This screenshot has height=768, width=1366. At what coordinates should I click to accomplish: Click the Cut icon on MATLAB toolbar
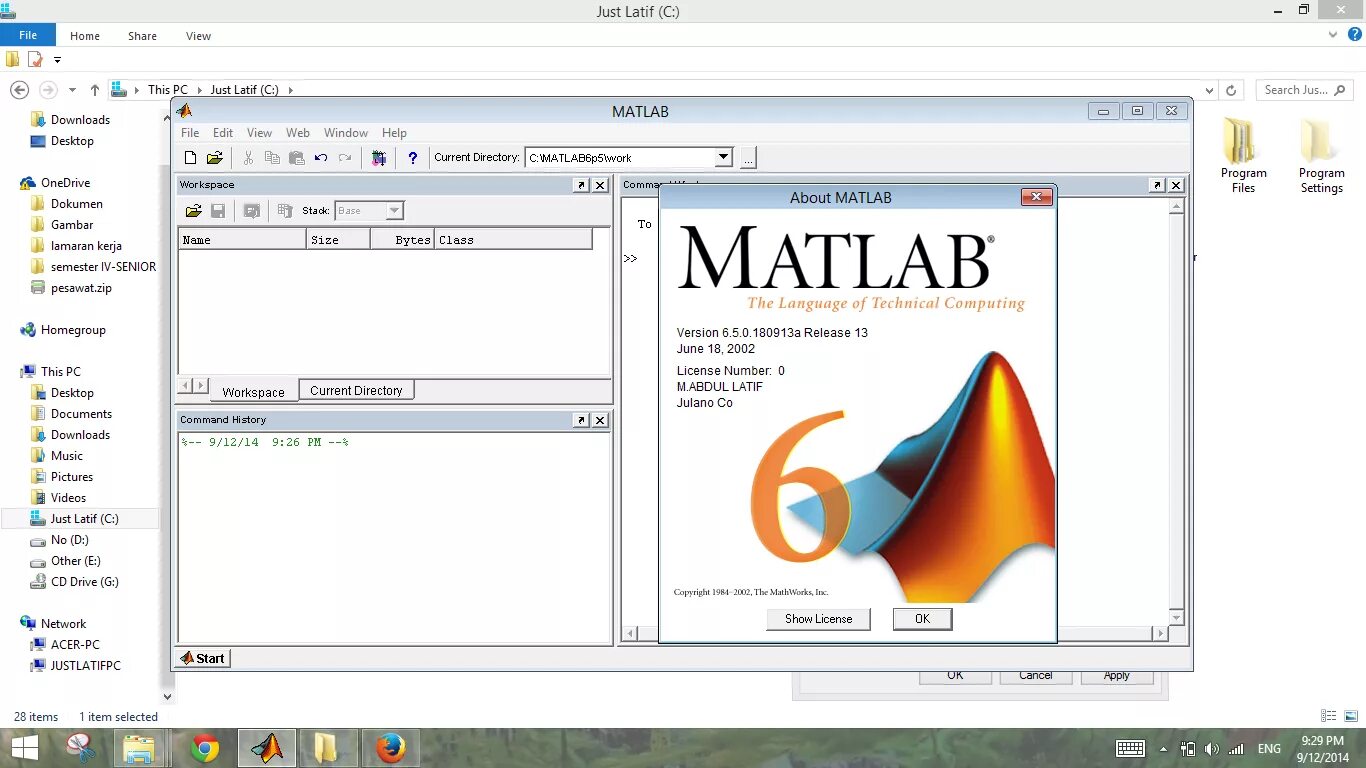(x=248, y=157)
